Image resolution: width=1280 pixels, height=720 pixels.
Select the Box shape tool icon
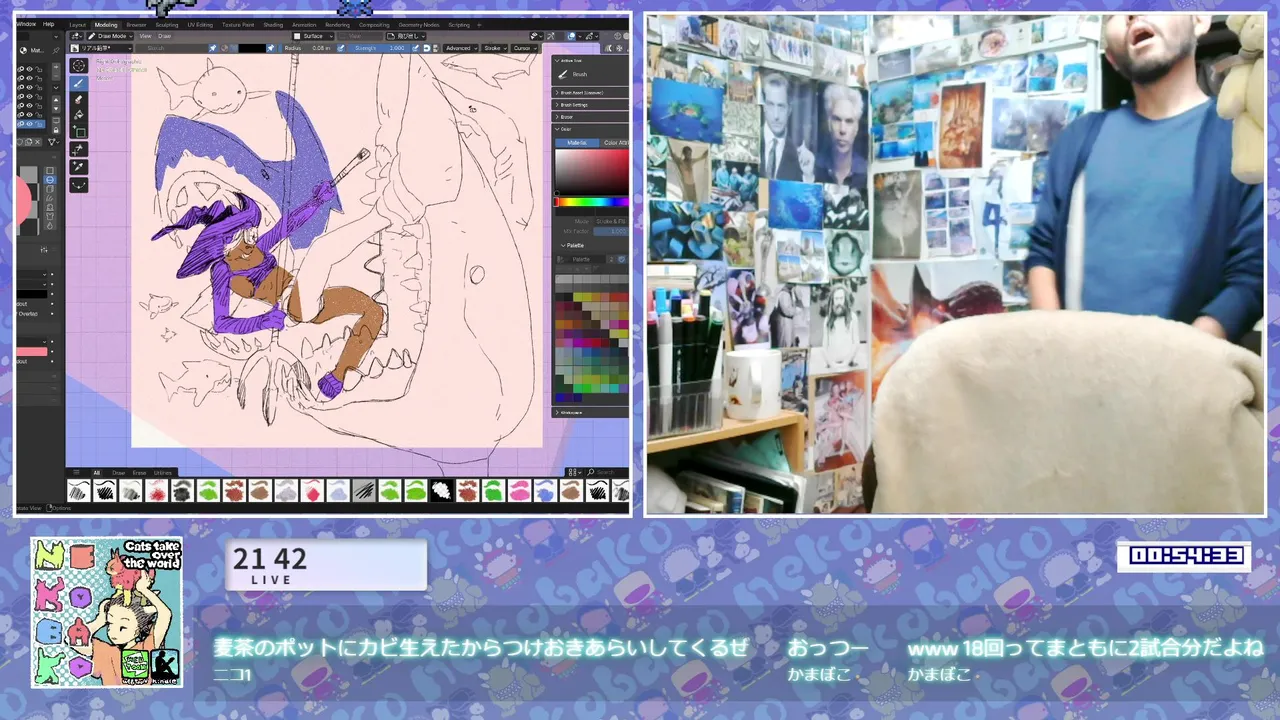tap(78, 131)
